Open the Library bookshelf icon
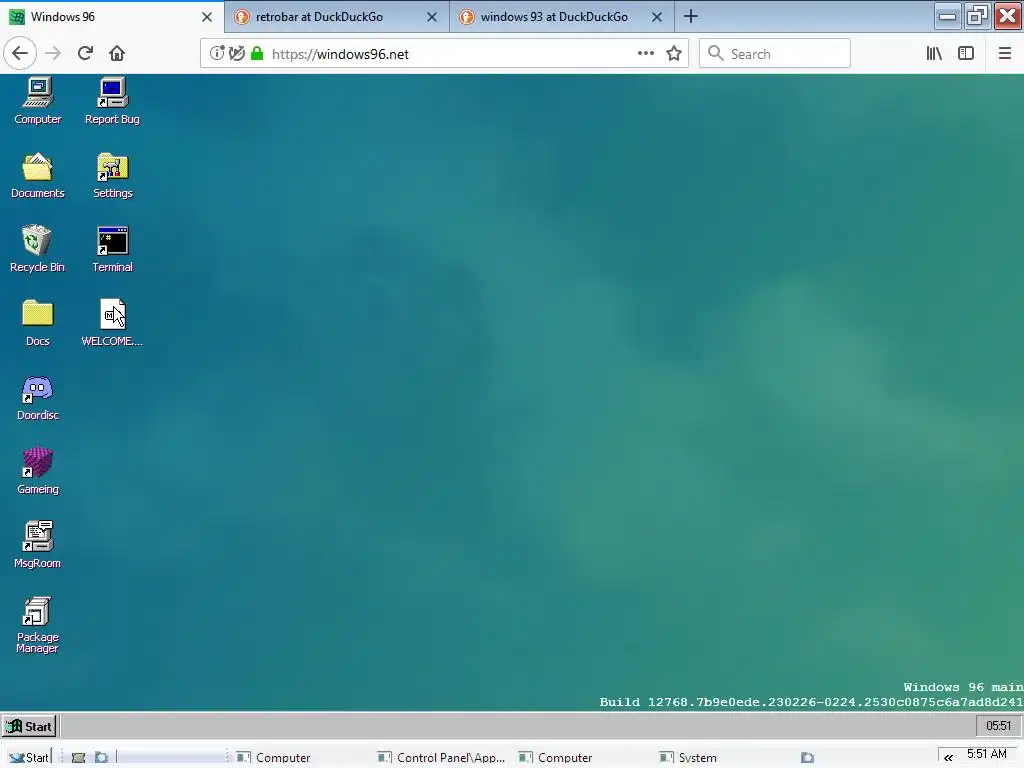1024x768 pixels. 934,53
